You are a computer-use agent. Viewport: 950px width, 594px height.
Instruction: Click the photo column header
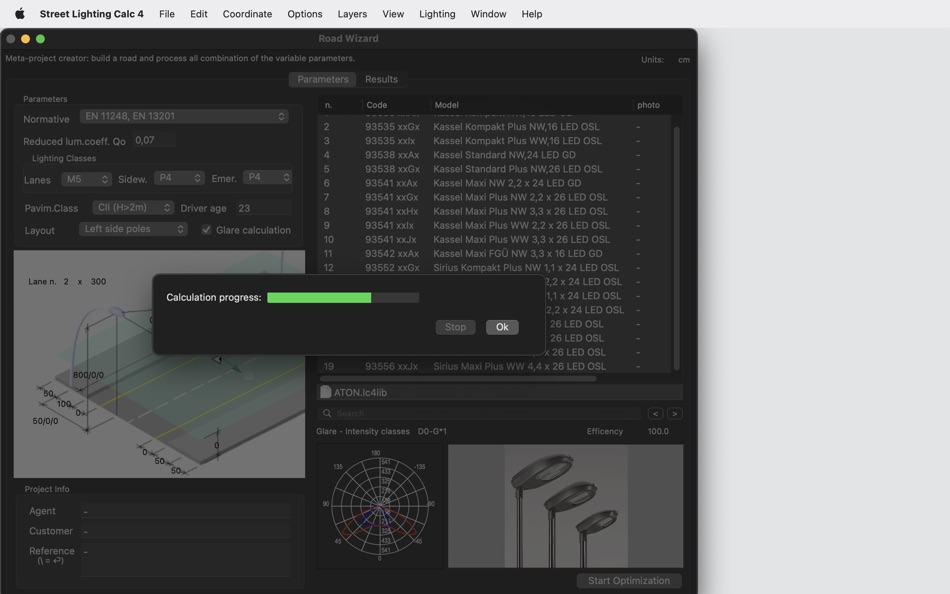click(x=648, y=105)
